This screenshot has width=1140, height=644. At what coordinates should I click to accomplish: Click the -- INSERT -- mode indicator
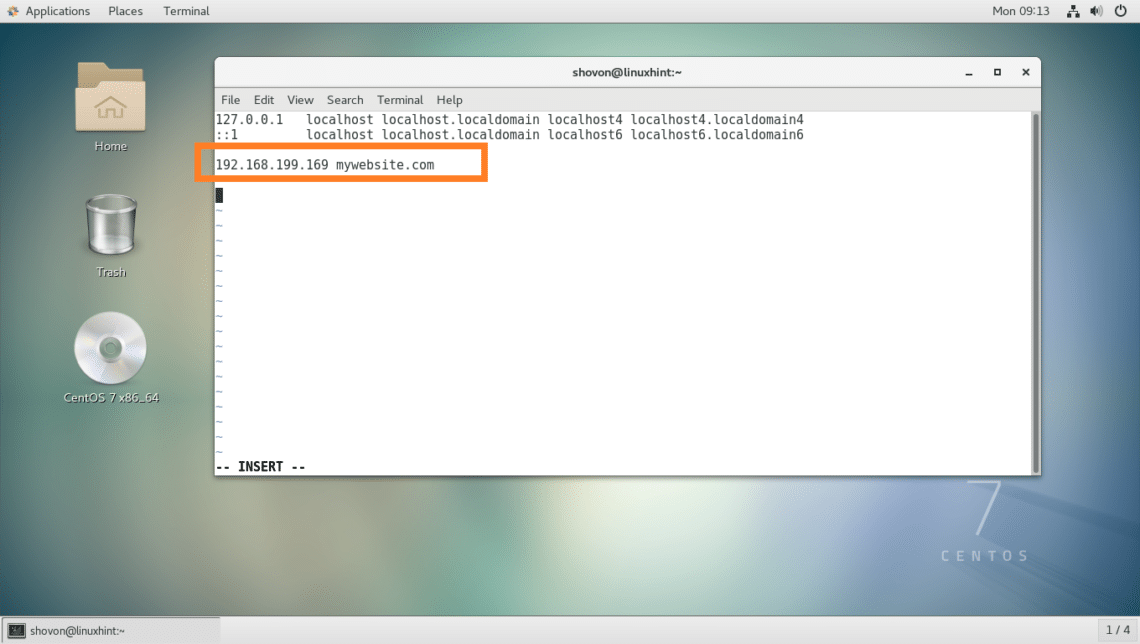(260, 467)
